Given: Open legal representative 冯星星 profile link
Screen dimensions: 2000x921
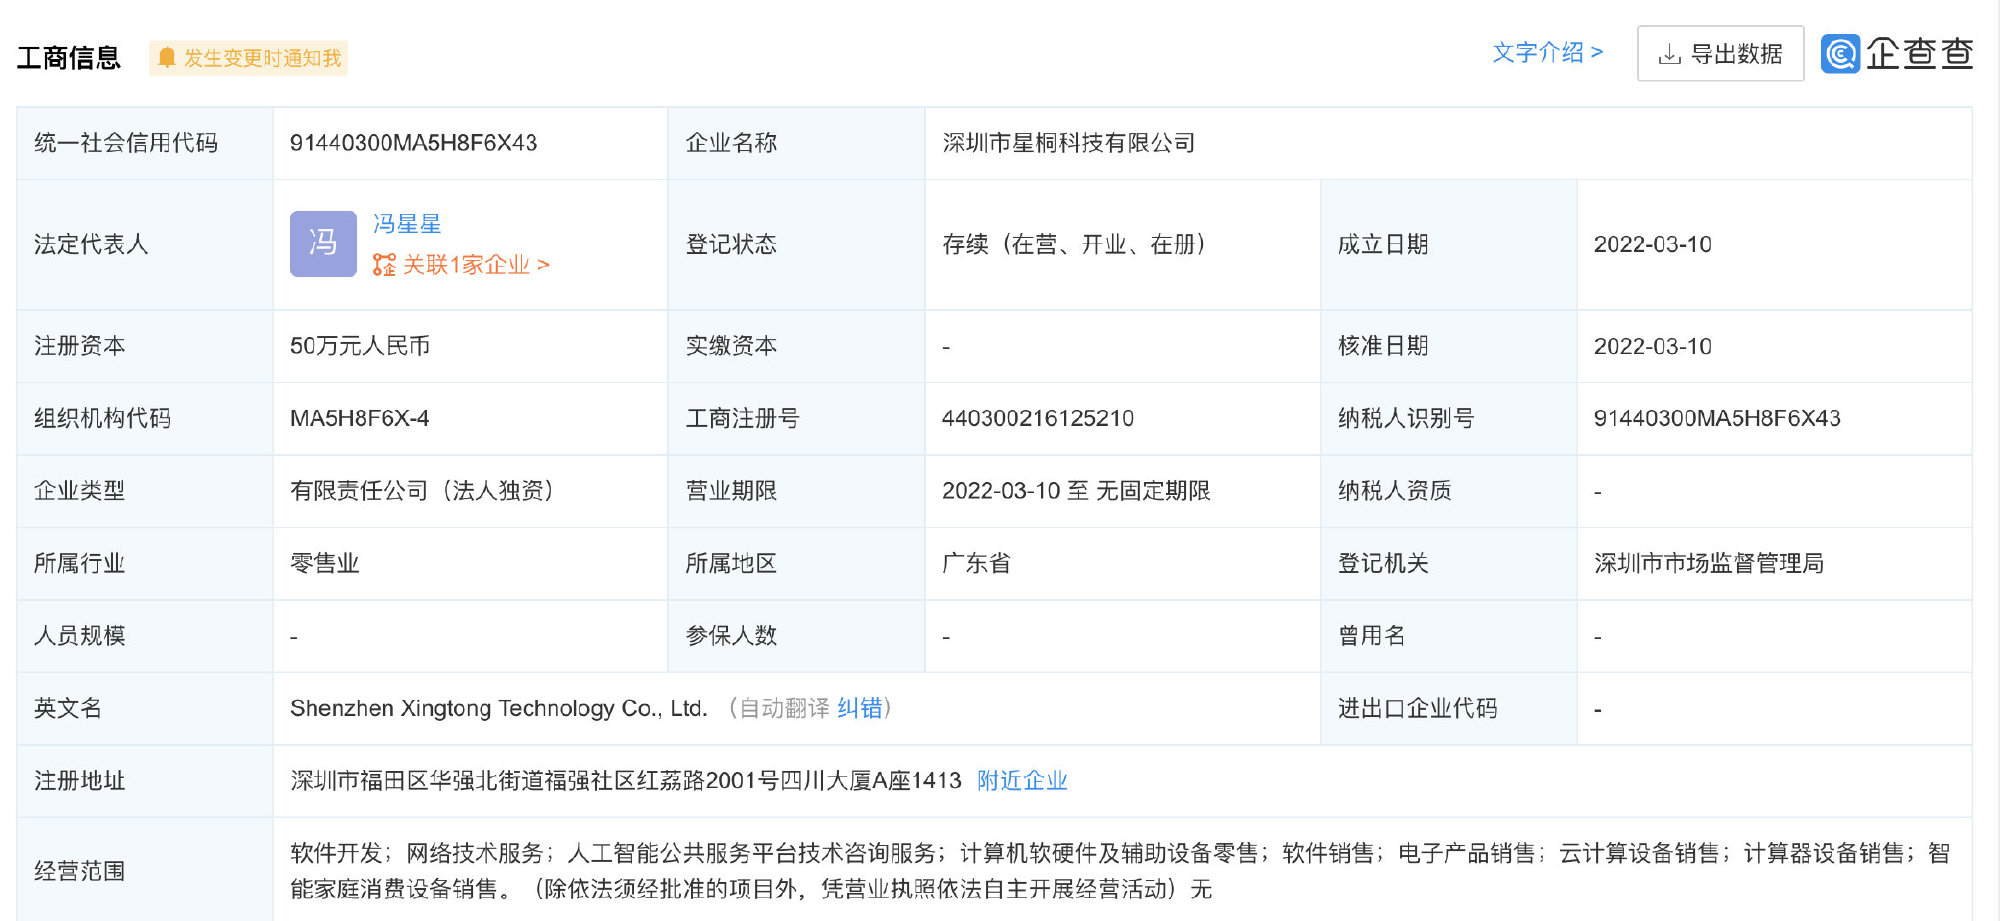Looking at the screenshot, I should (x=407, y=224).
